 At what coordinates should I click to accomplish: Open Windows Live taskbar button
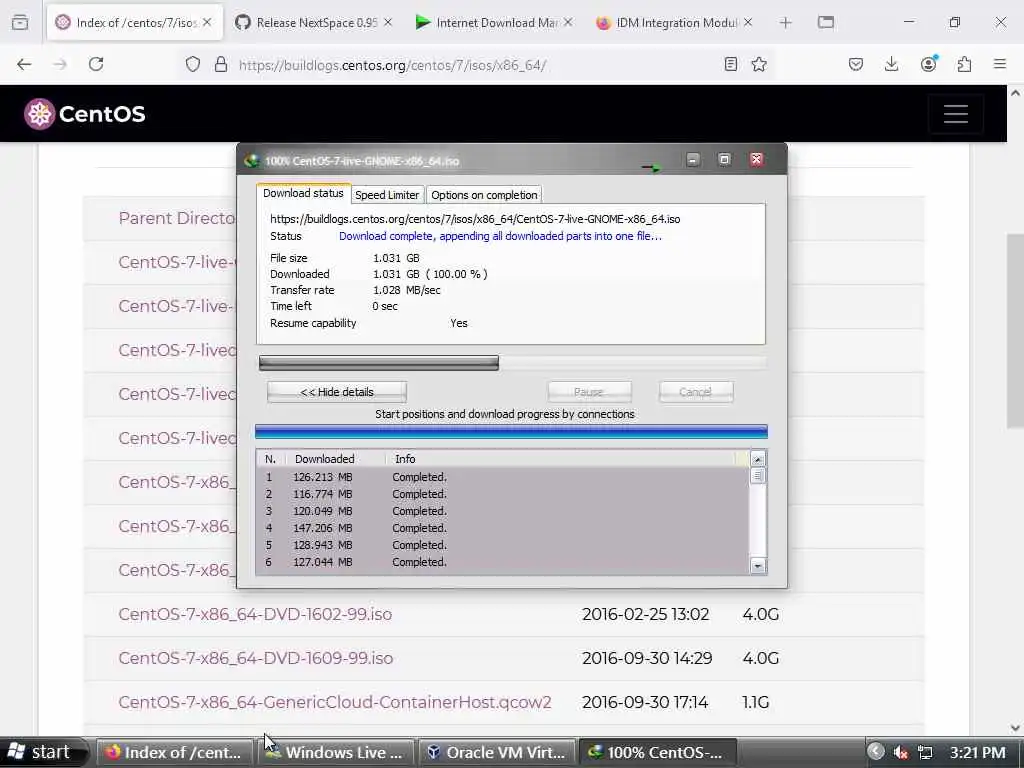337,752
